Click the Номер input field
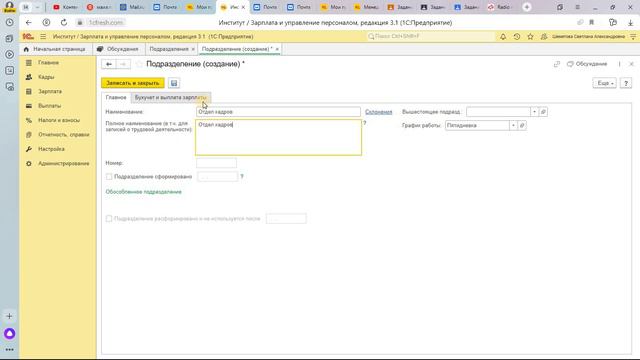This screenshot has height=360, width=640. (216, 163)
